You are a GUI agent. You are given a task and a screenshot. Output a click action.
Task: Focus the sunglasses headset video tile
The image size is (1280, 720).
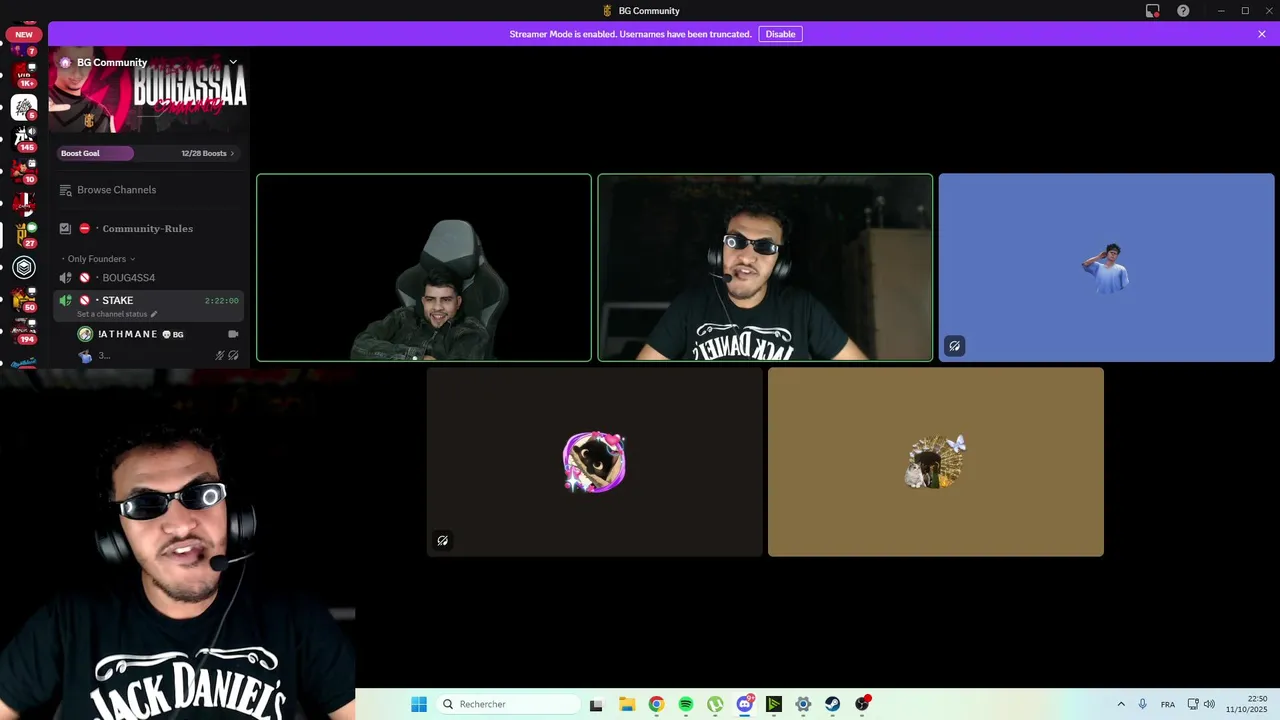tap(765, 268)
